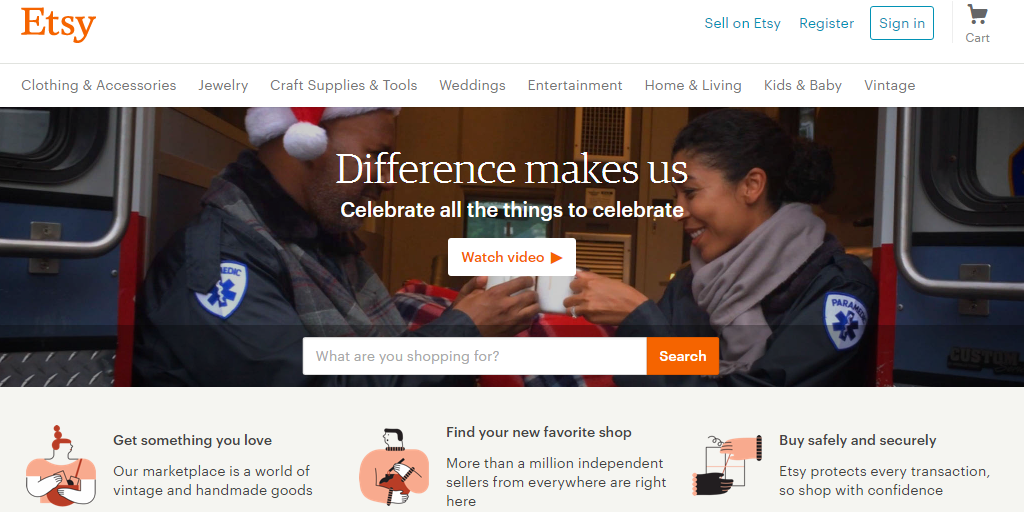Viewport: 1024px width, 512px height.
Task: Play the video via Watch video arrow
Action: pos(556,257)
